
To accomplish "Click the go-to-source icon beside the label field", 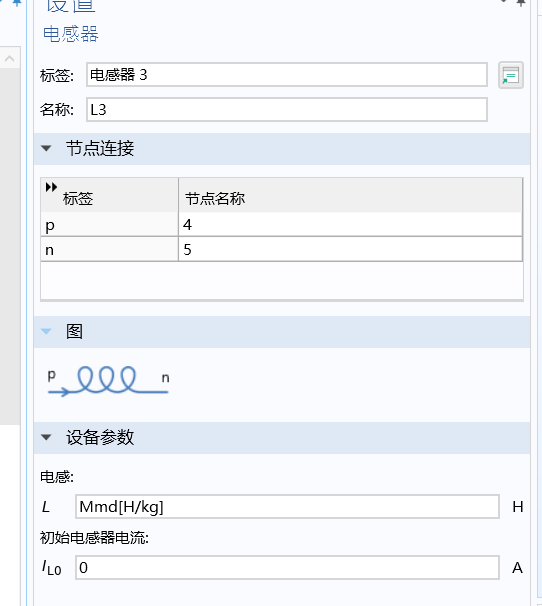I will [511, 75].
